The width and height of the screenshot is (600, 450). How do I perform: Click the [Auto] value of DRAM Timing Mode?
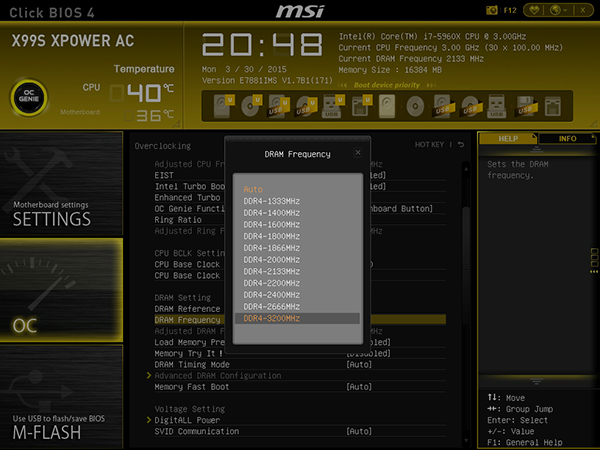(x=359, y=365)
